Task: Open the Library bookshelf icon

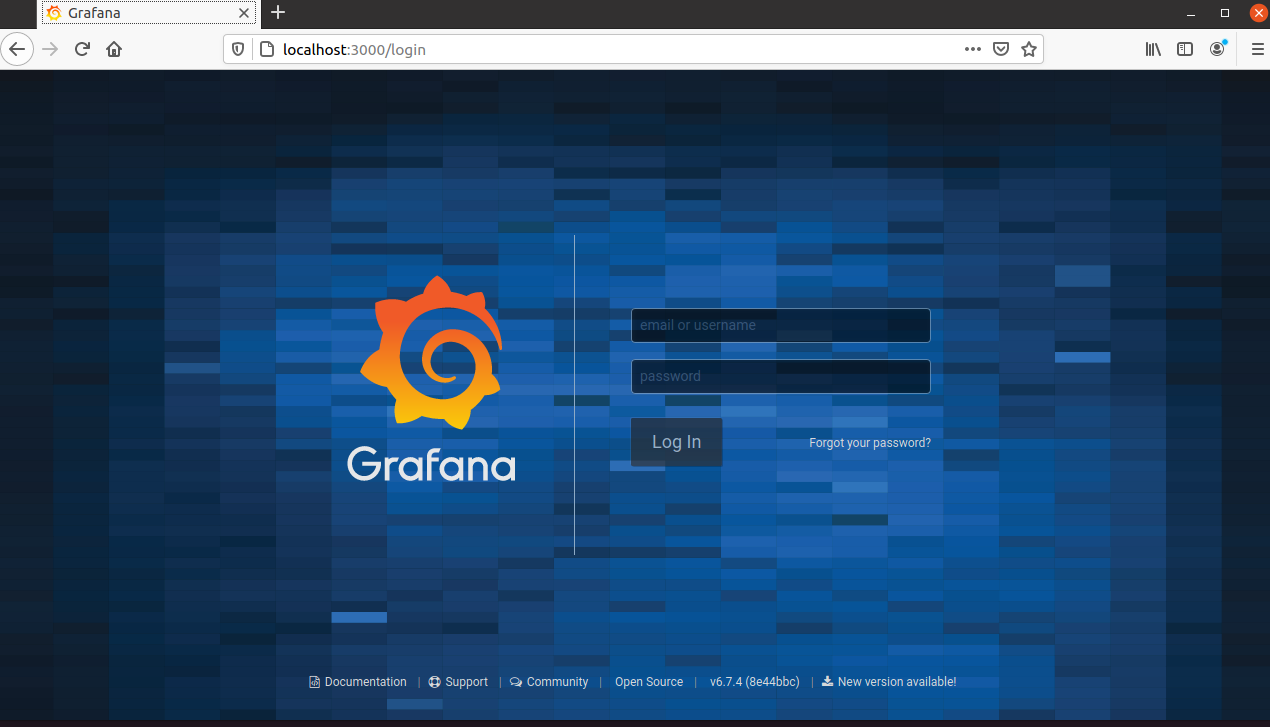Action: click(1153, 49)
